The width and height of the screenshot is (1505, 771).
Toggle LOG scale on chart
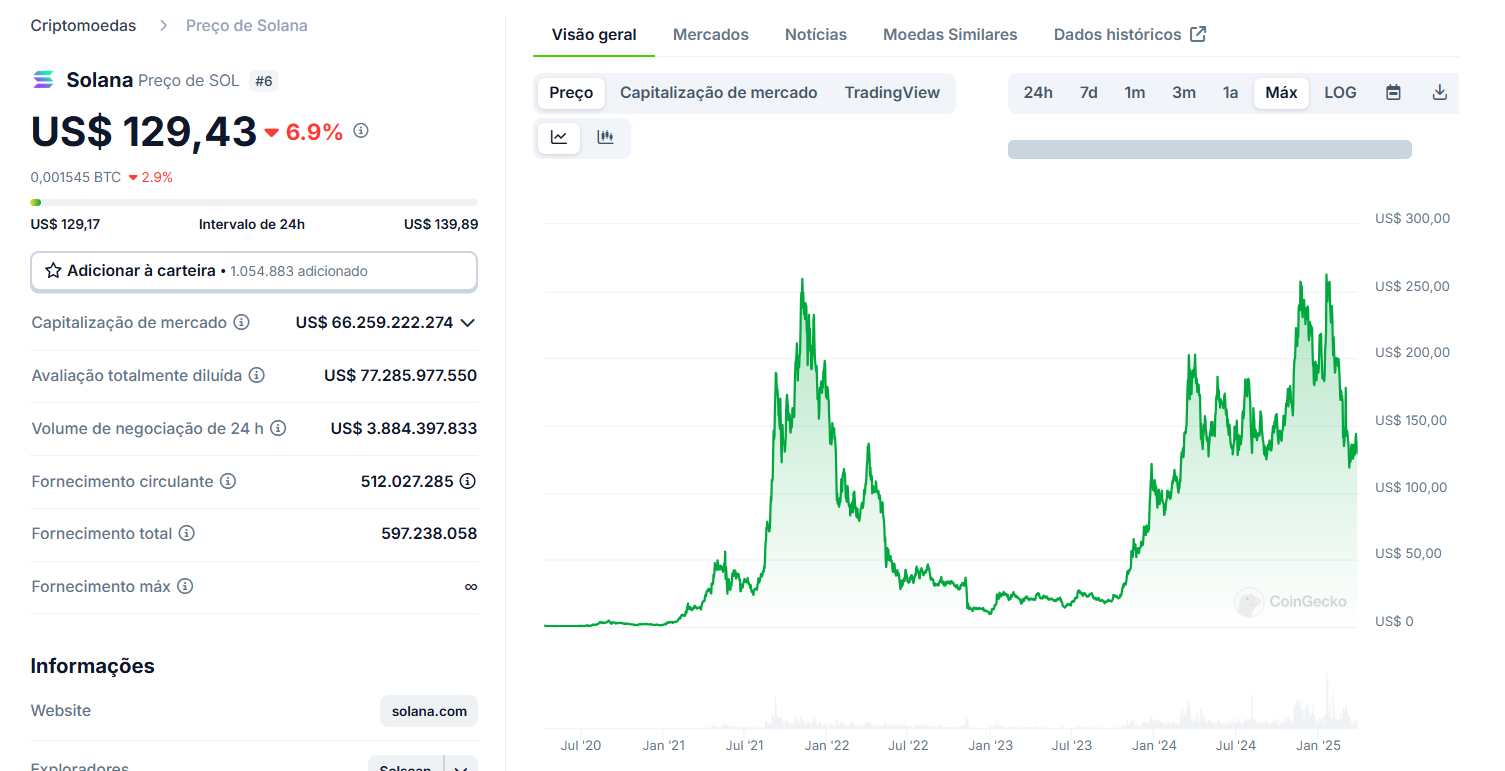tap(1340, 93)
